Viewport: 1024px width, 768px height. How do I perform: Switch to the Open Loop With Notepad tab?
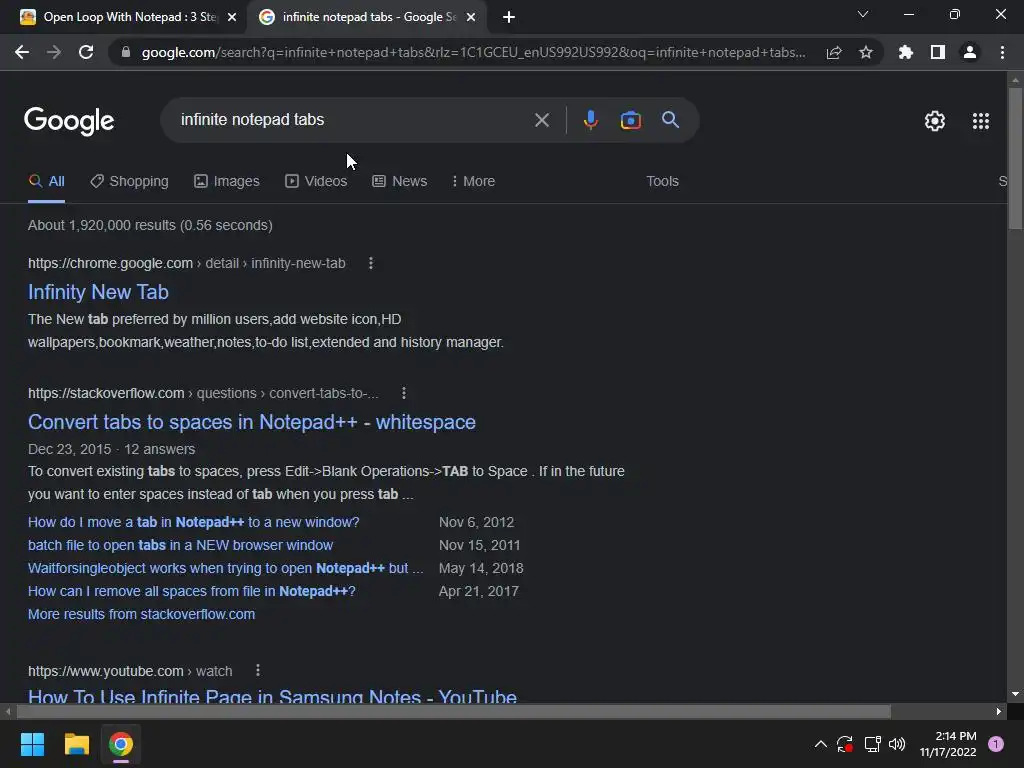pos(129,17)
